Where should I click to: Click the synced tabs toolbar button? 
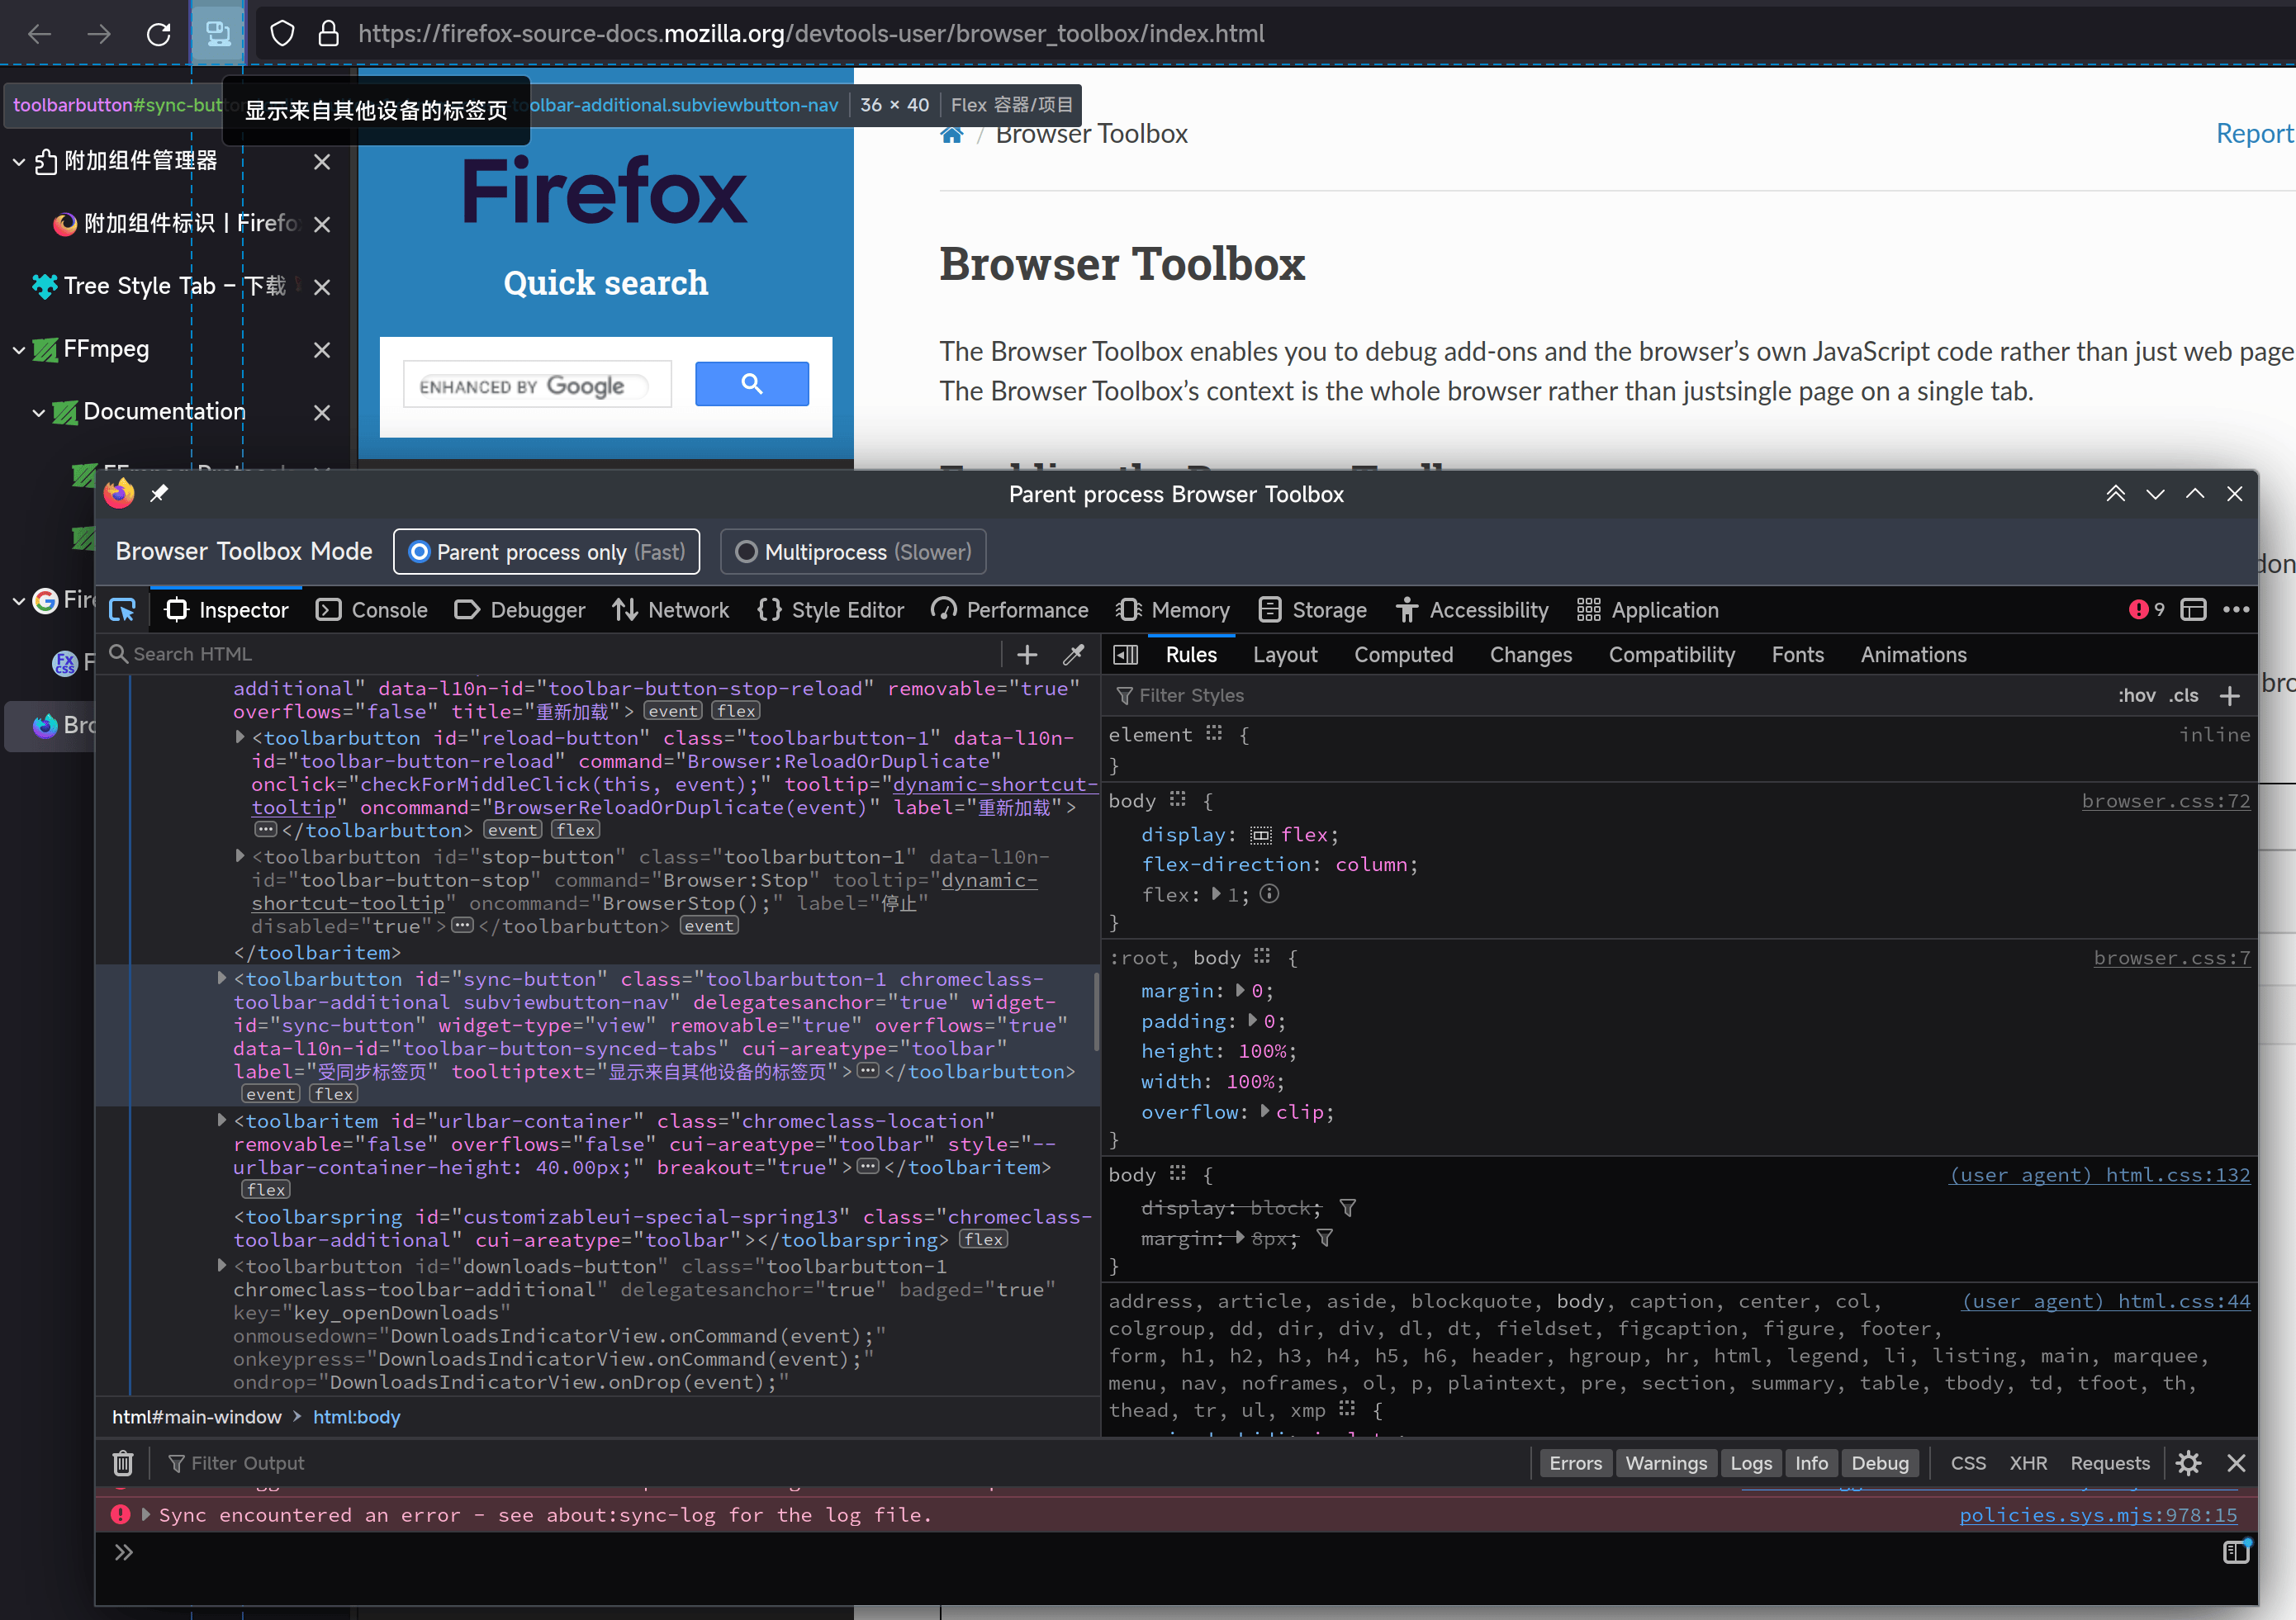tap(217, 34)
